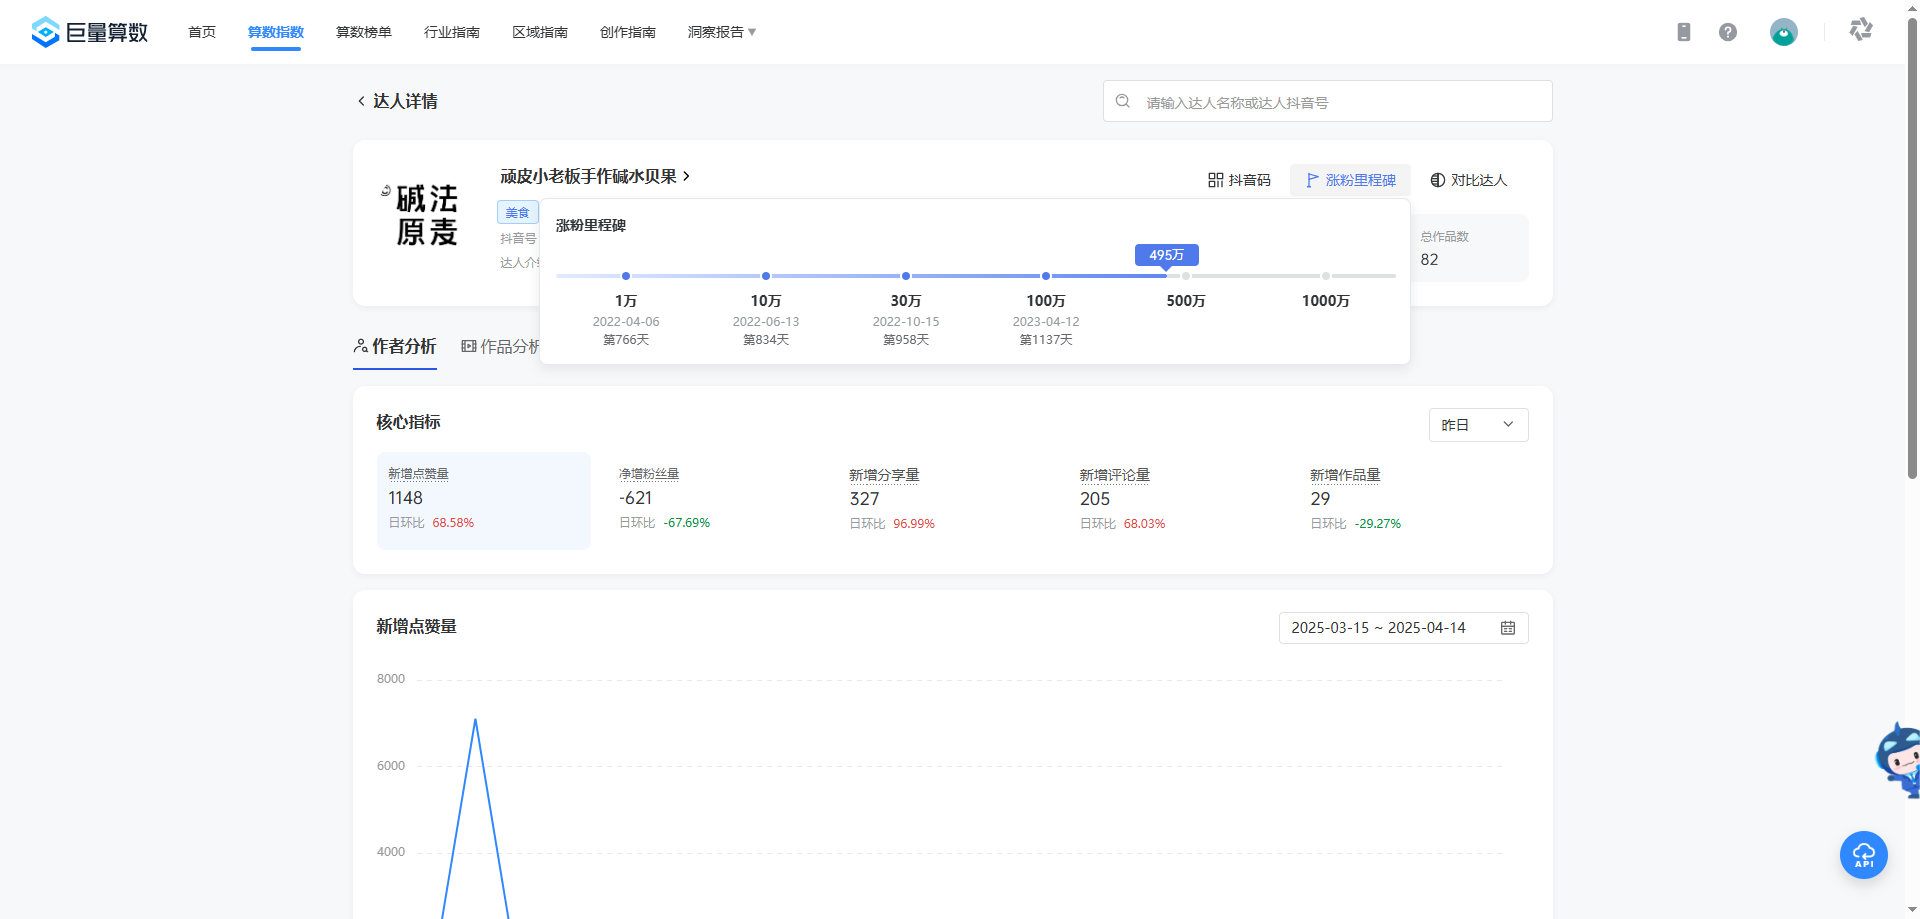Click the 30万 milestone marker

point(906,276)
